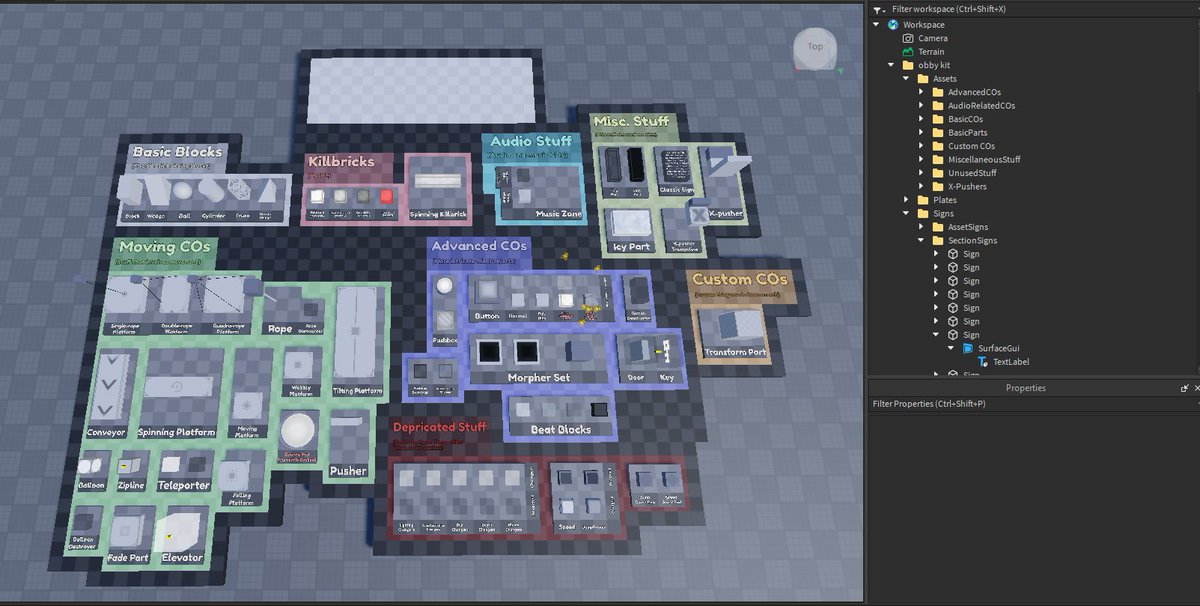Focus the Filter Properties search field

tap(1032, 404)
